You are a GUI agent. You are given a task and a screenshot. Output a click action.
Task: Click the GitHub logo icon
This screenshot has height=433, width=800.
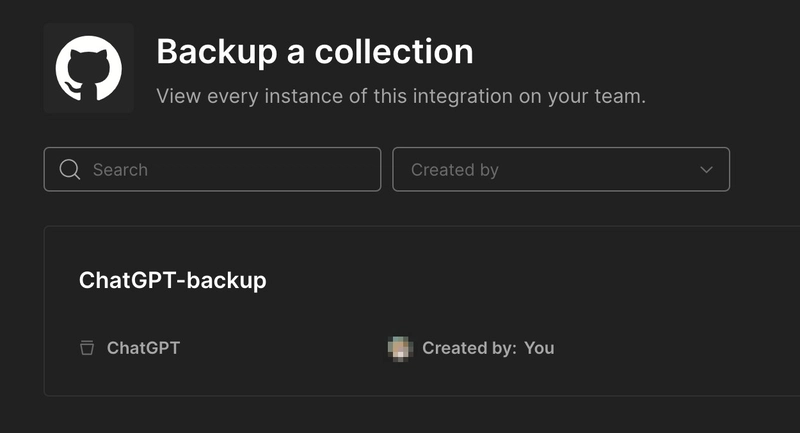(89, 68)
